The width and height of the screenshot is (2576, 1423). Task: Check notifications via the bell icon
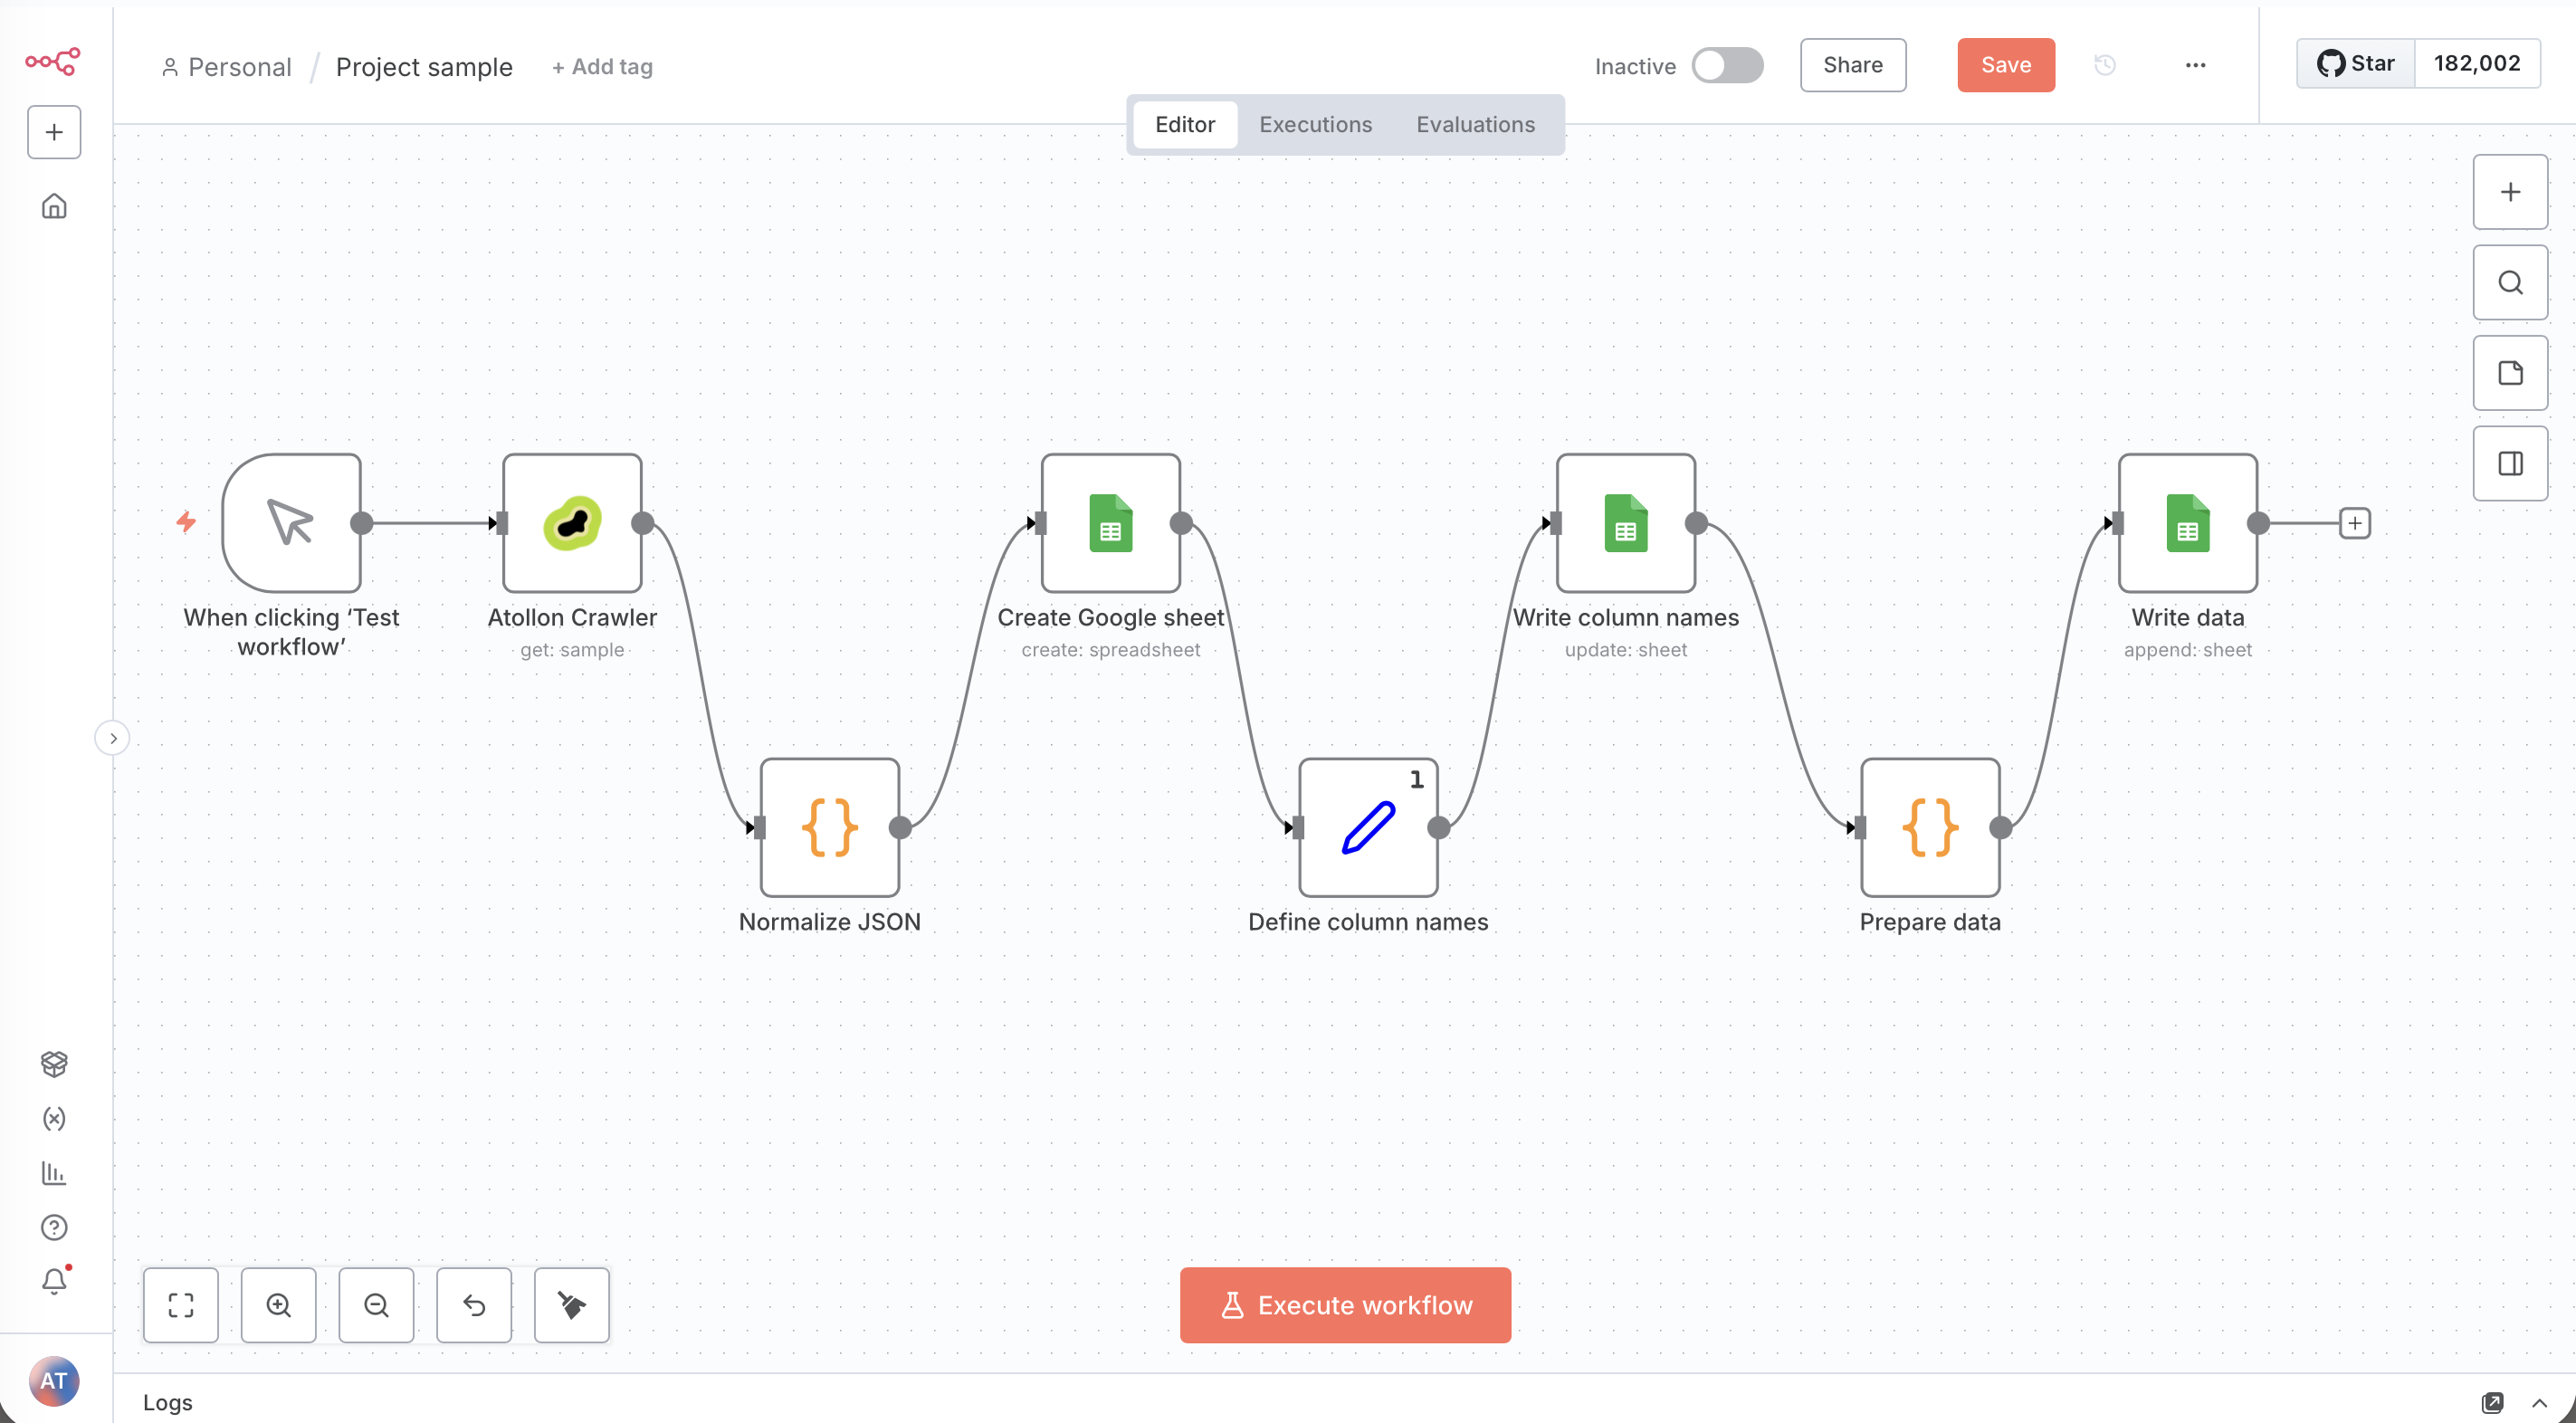(x=54, y=1281)
